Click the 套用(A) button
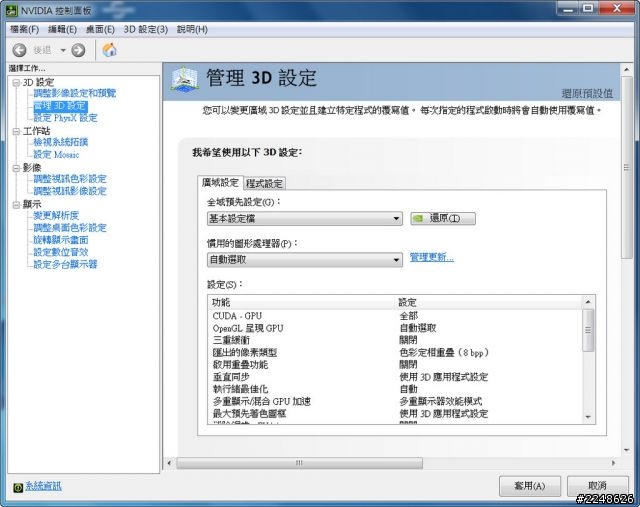This screenshot has height=507, width=640. [x=530, y=486]
